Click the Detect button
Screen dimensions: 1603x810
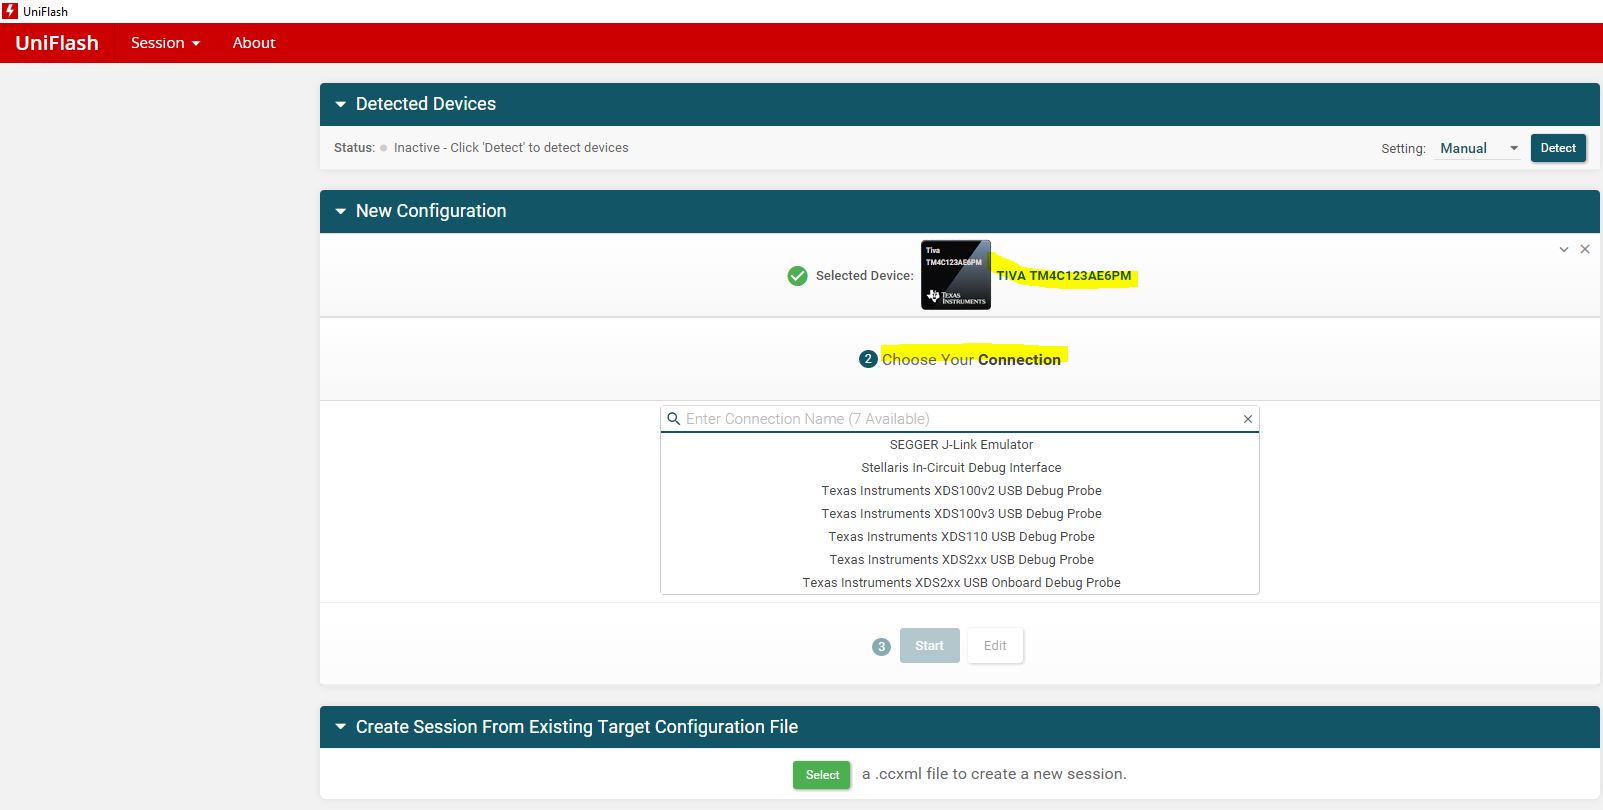coord(1558,148)
